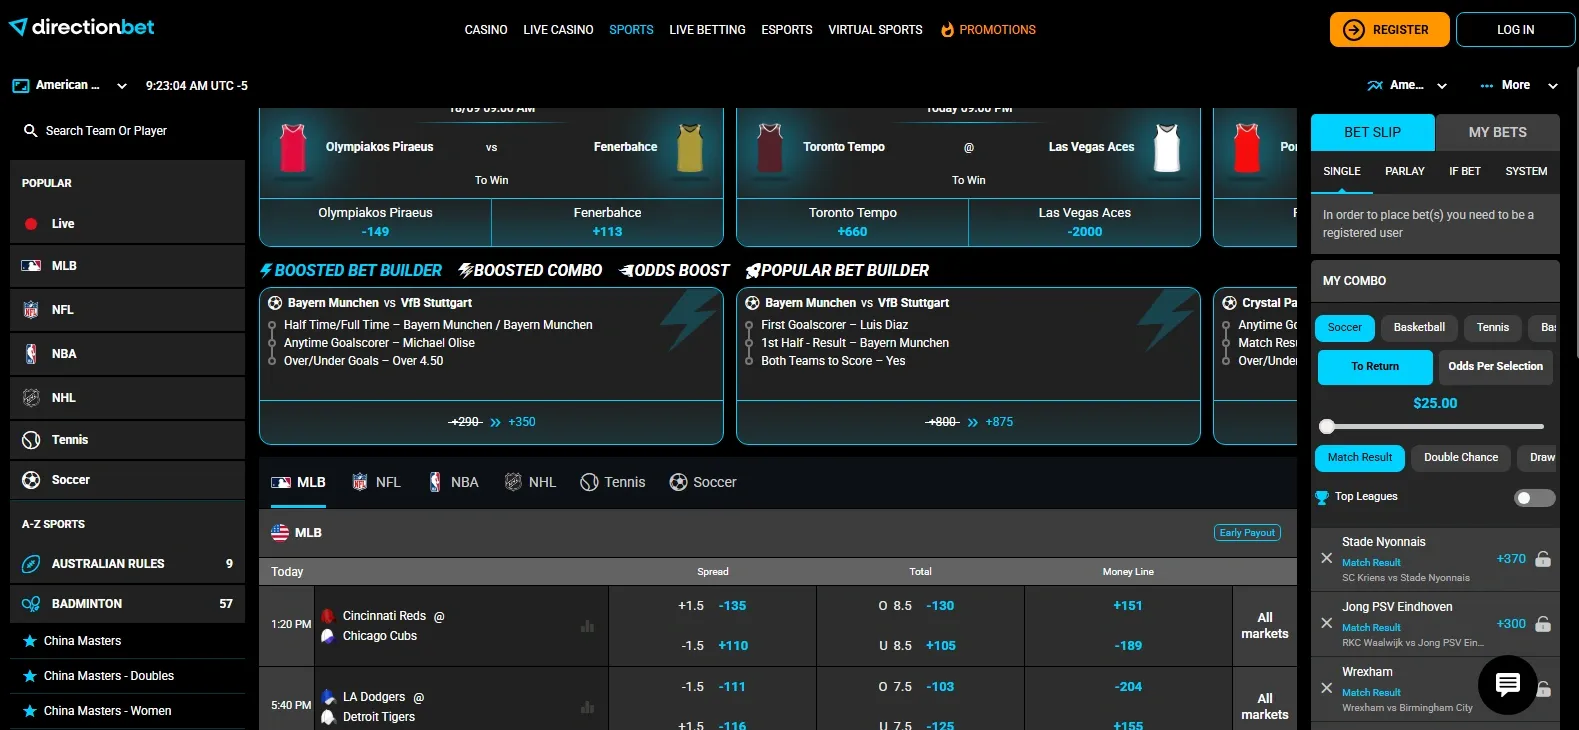1579x730 pixels.
Task: Select the Tennis combo filter
Action: (x=1493, y=328)
